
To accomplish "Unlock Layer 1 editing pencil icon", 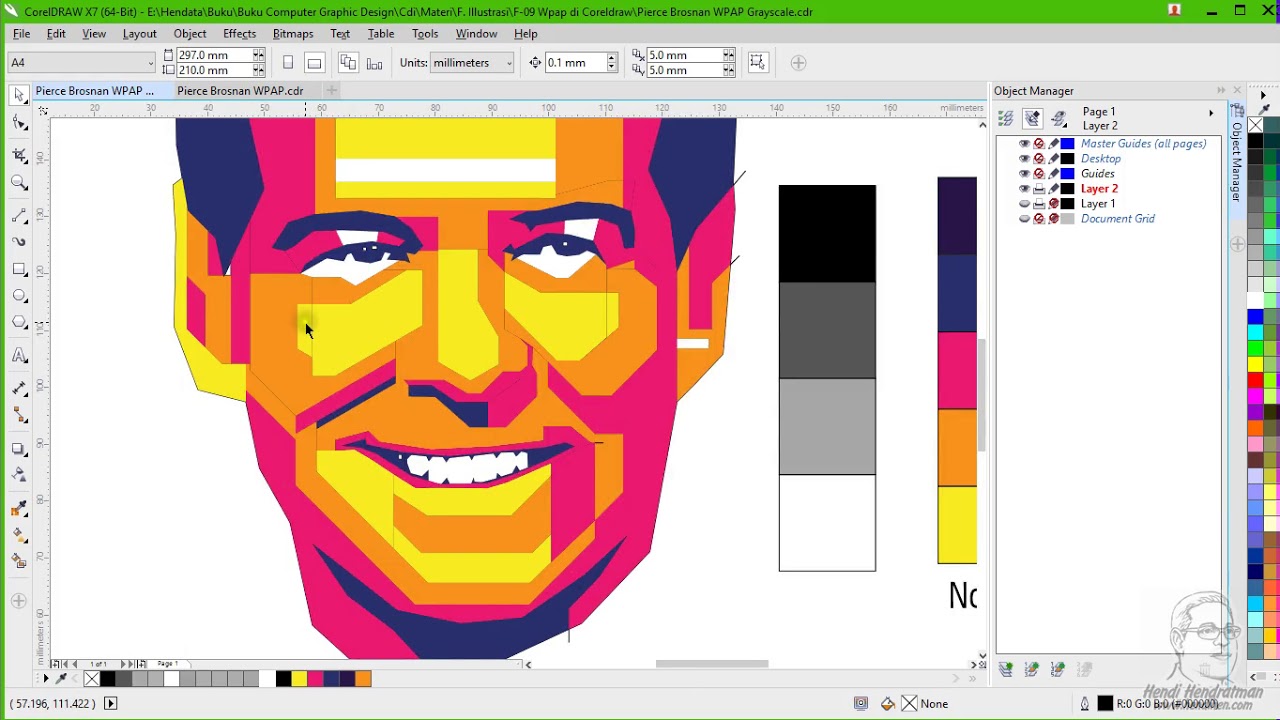I will tap(1054, 204).
